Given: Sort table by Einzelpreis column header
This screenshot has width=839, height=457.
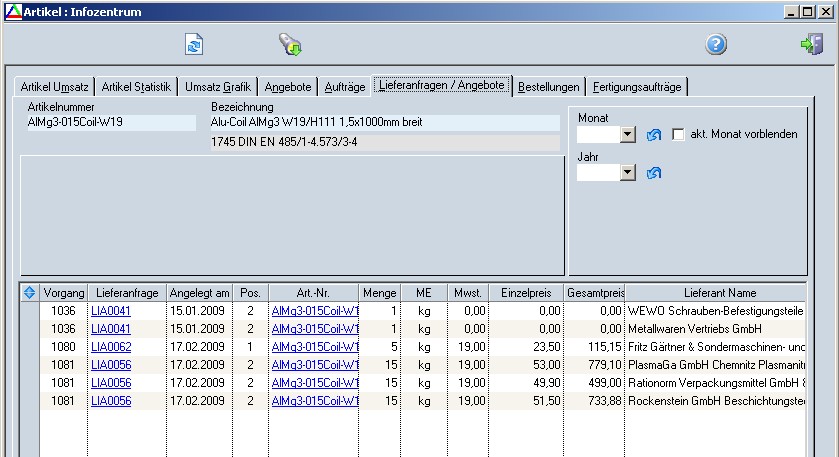Looking at the screenshot, I should [x=525, y=293].
